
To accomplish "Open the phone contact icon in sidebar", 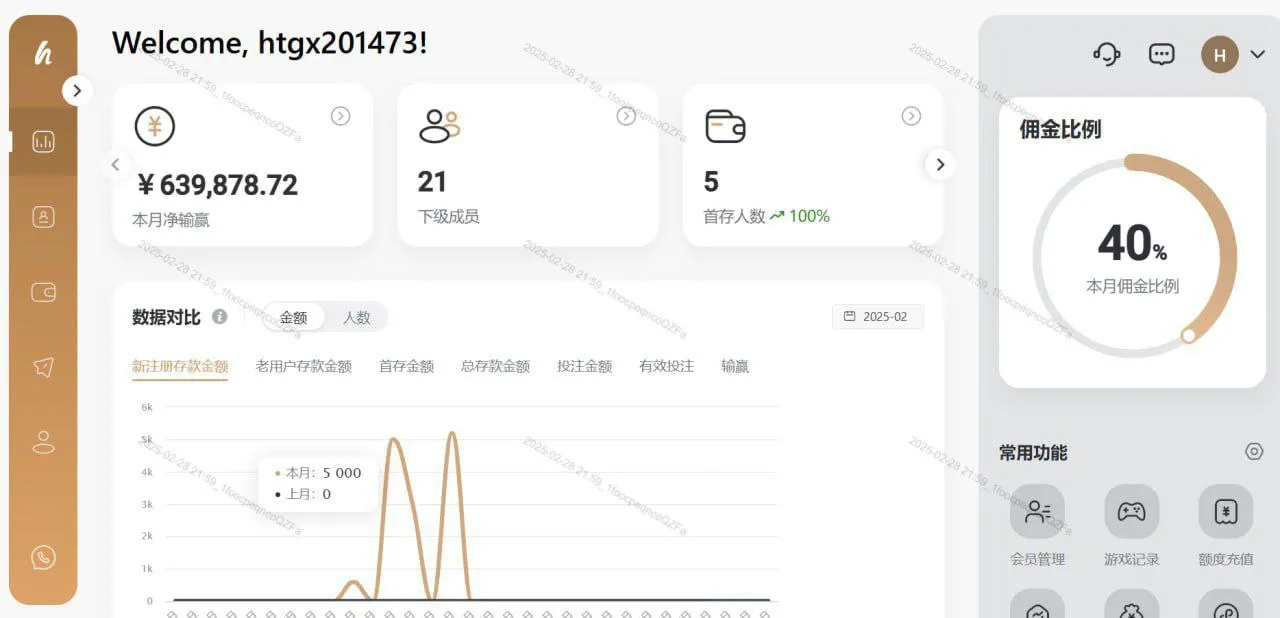I will 43,557.
